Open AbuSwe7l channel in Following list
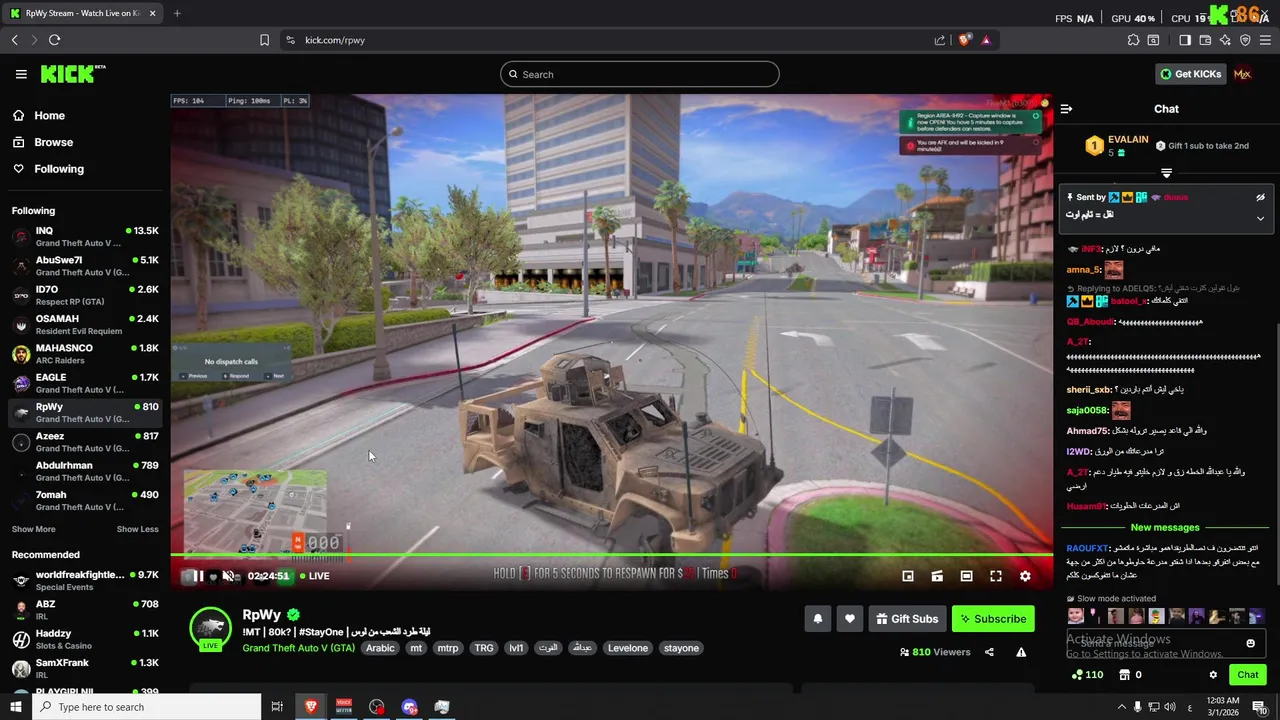The height and width of the screenshot is (720, 1280). (x=85, y=266)
